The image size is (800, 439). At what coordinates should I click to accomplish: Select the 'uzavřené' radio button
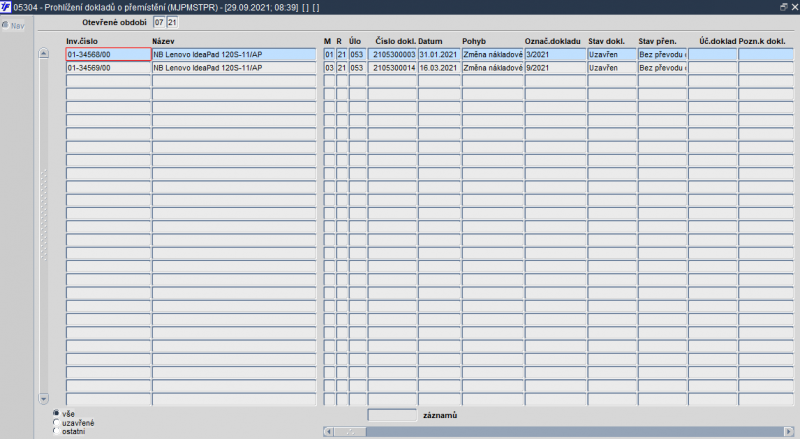pyautogui.click(x=56, y=422)
